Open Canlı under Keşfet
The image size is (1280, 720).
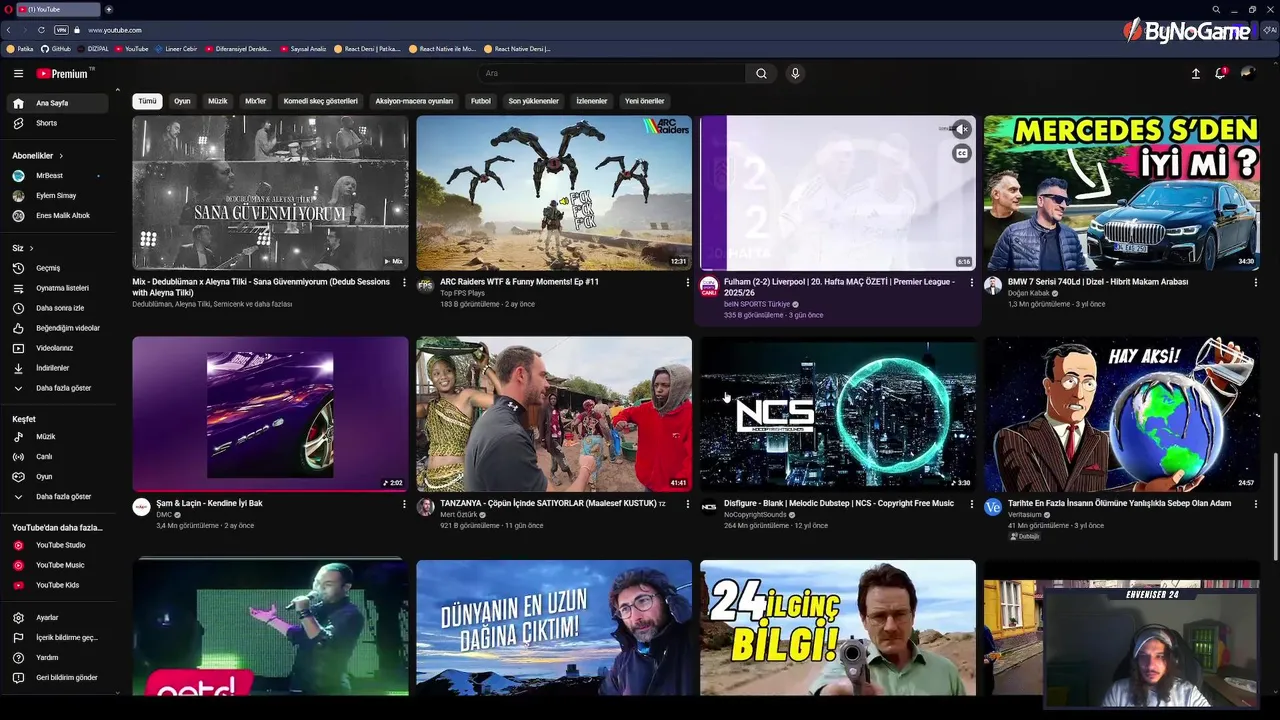coord(58,457)
